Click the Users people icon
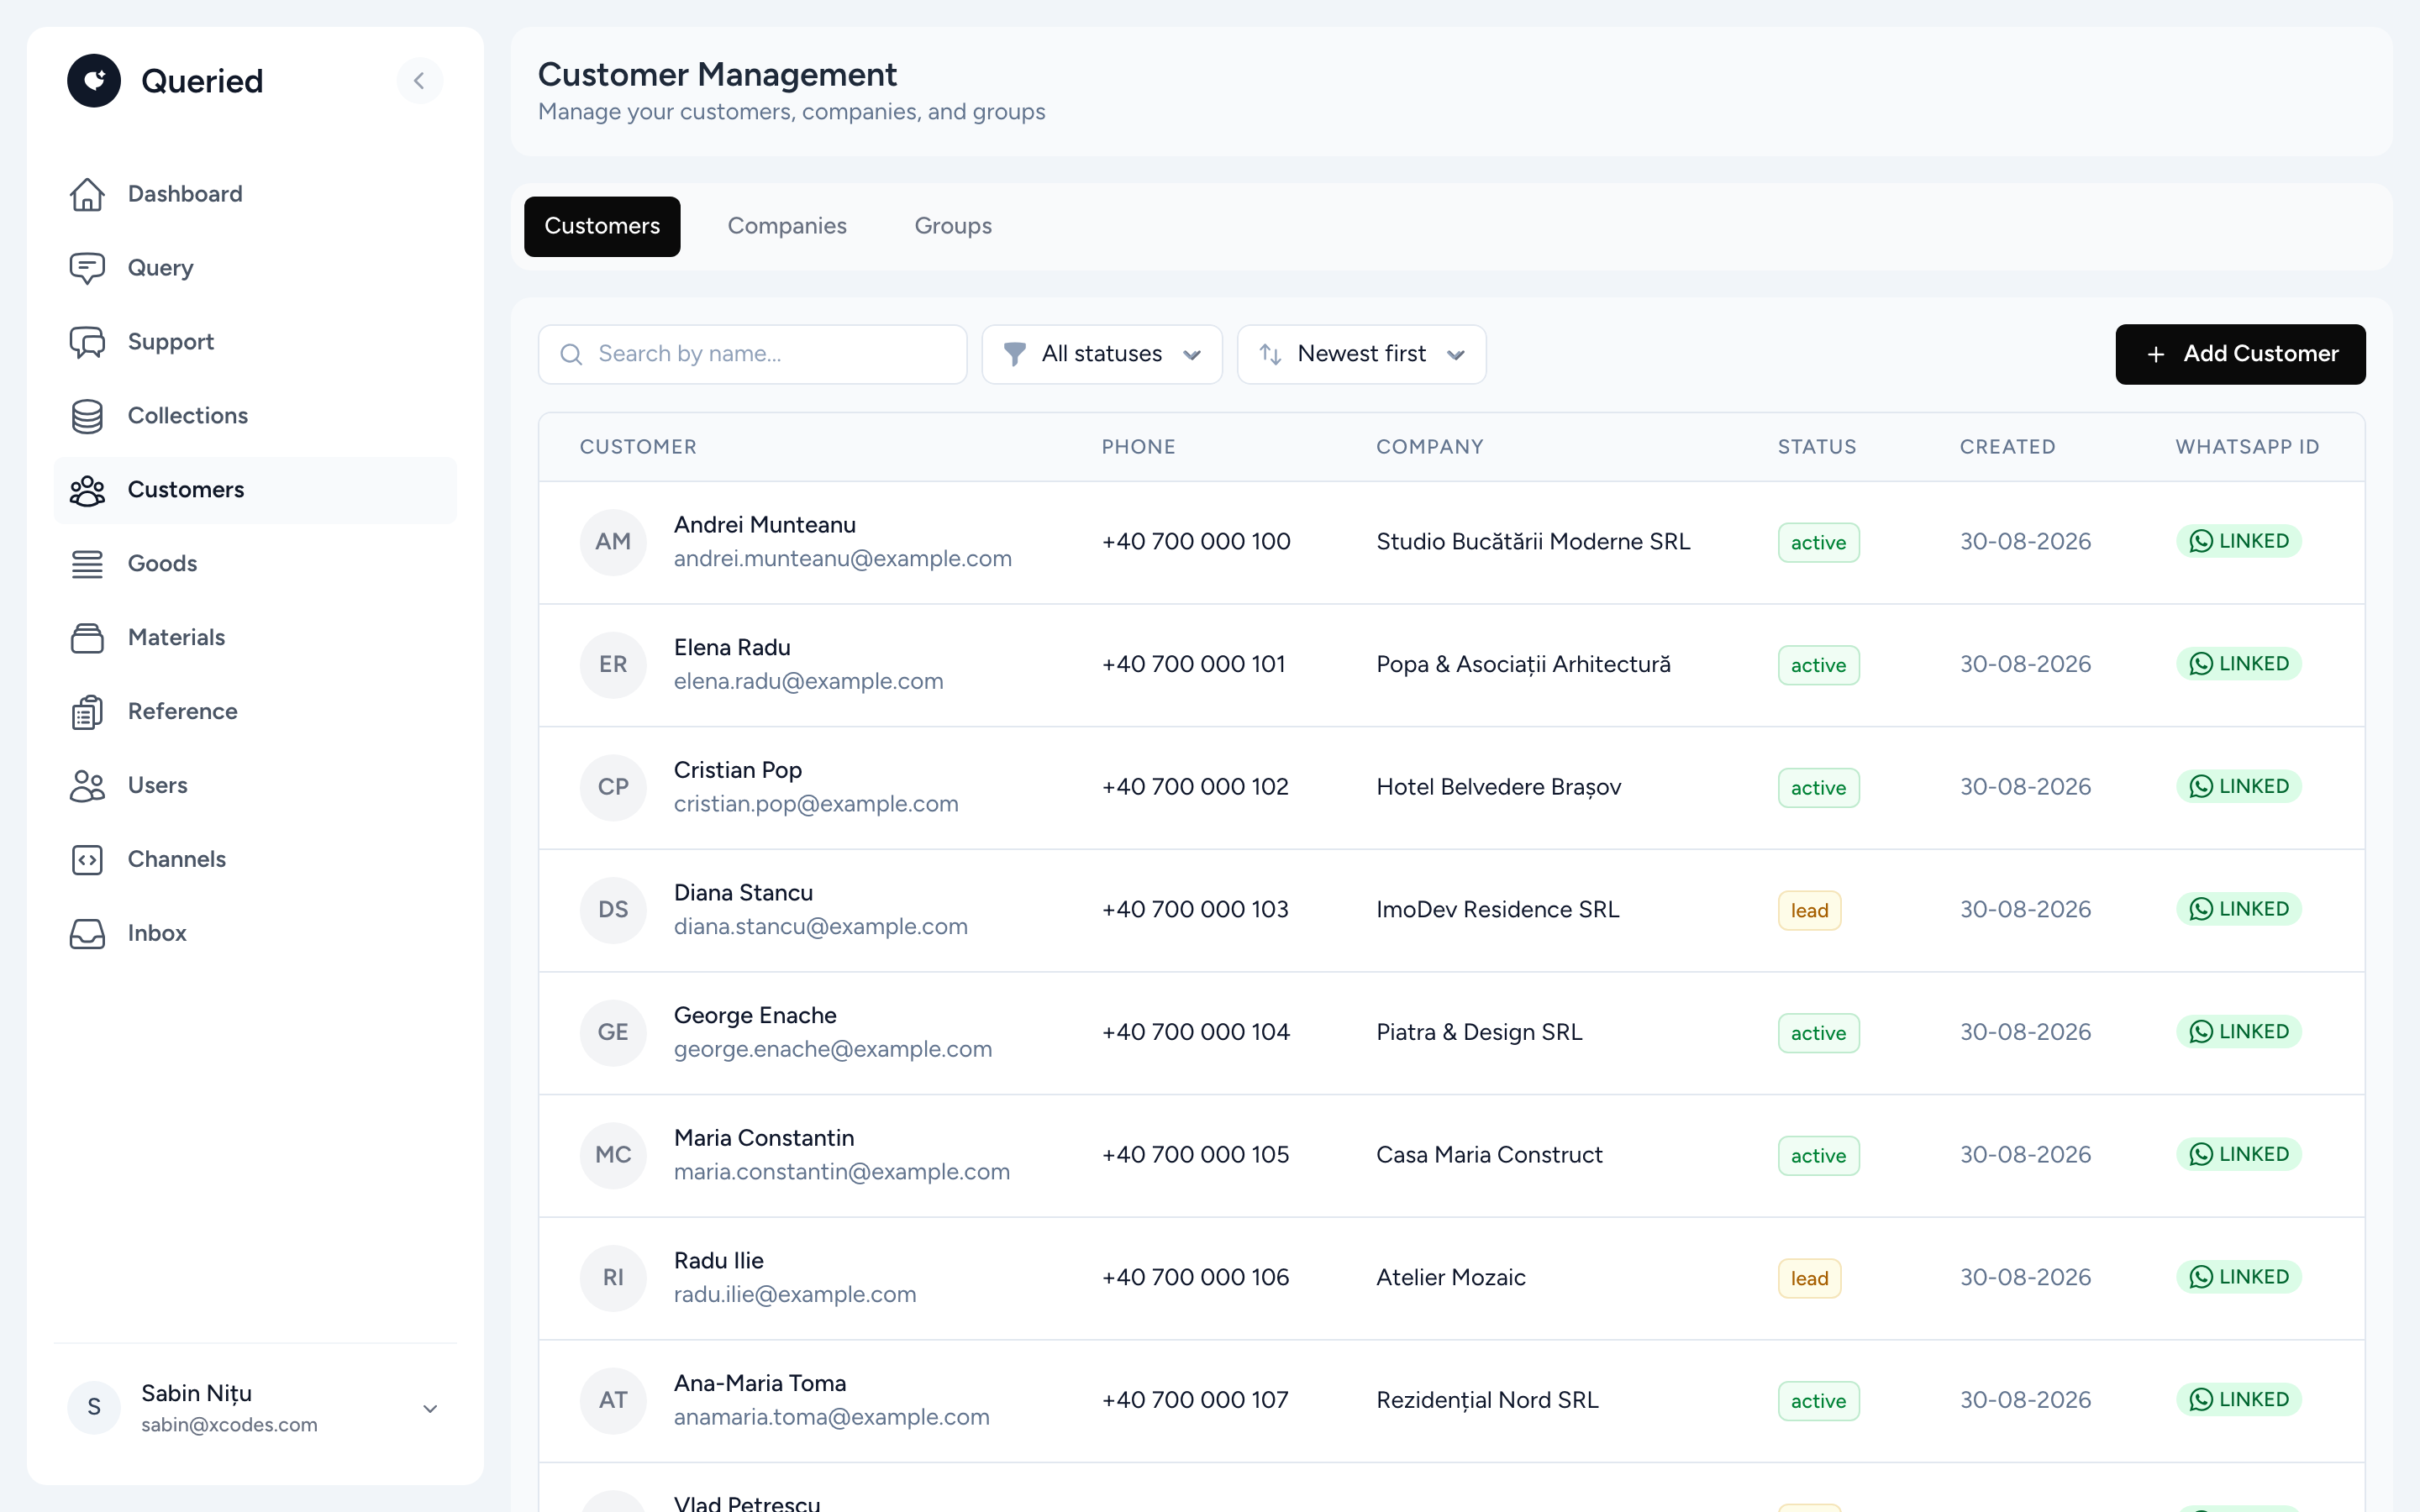The image size is (2420, 1512). [87, 786]
